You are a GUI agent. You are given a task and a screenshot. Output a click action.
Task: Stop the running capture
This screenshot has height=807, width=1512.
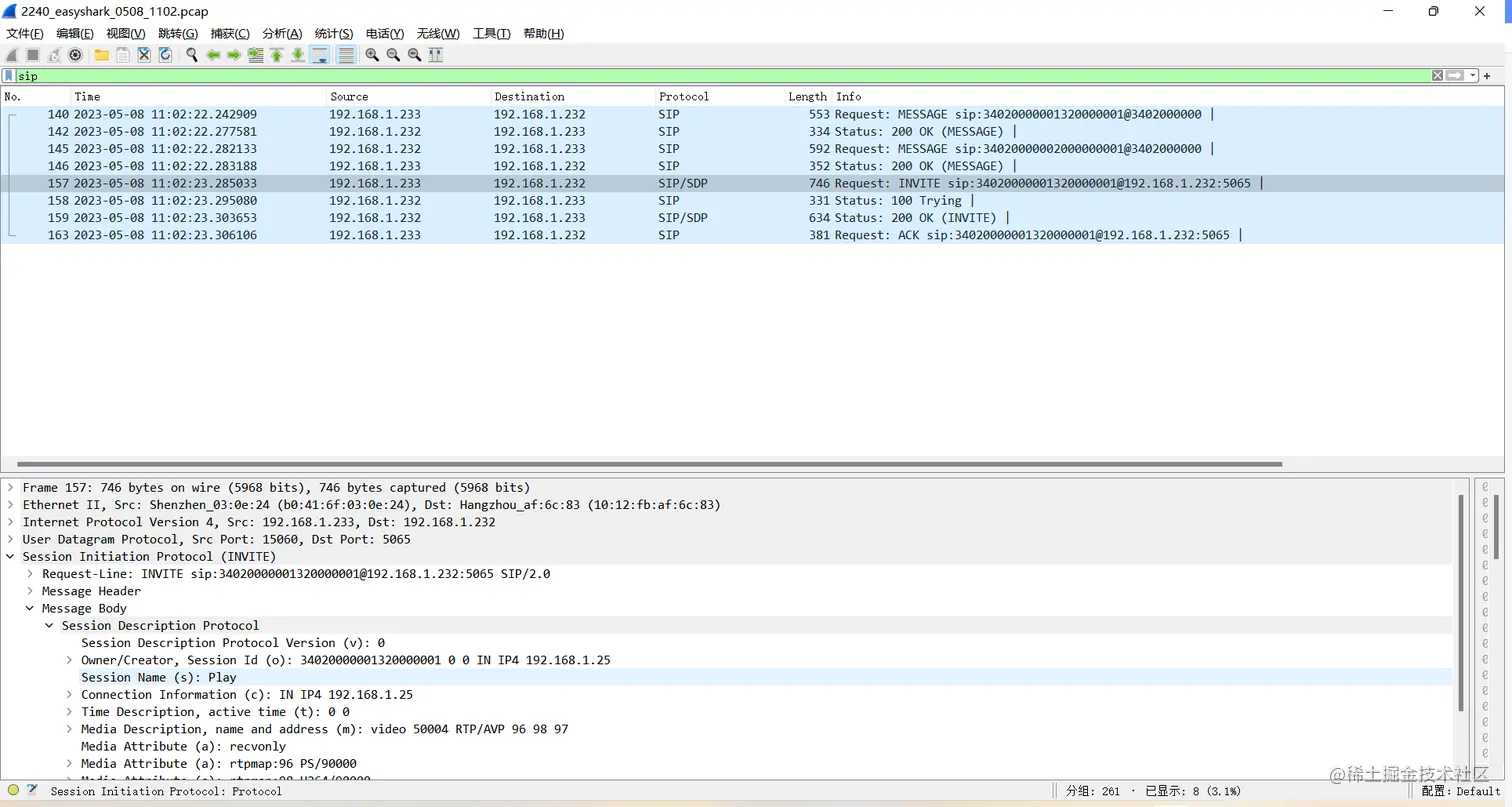tap(32, 55)
